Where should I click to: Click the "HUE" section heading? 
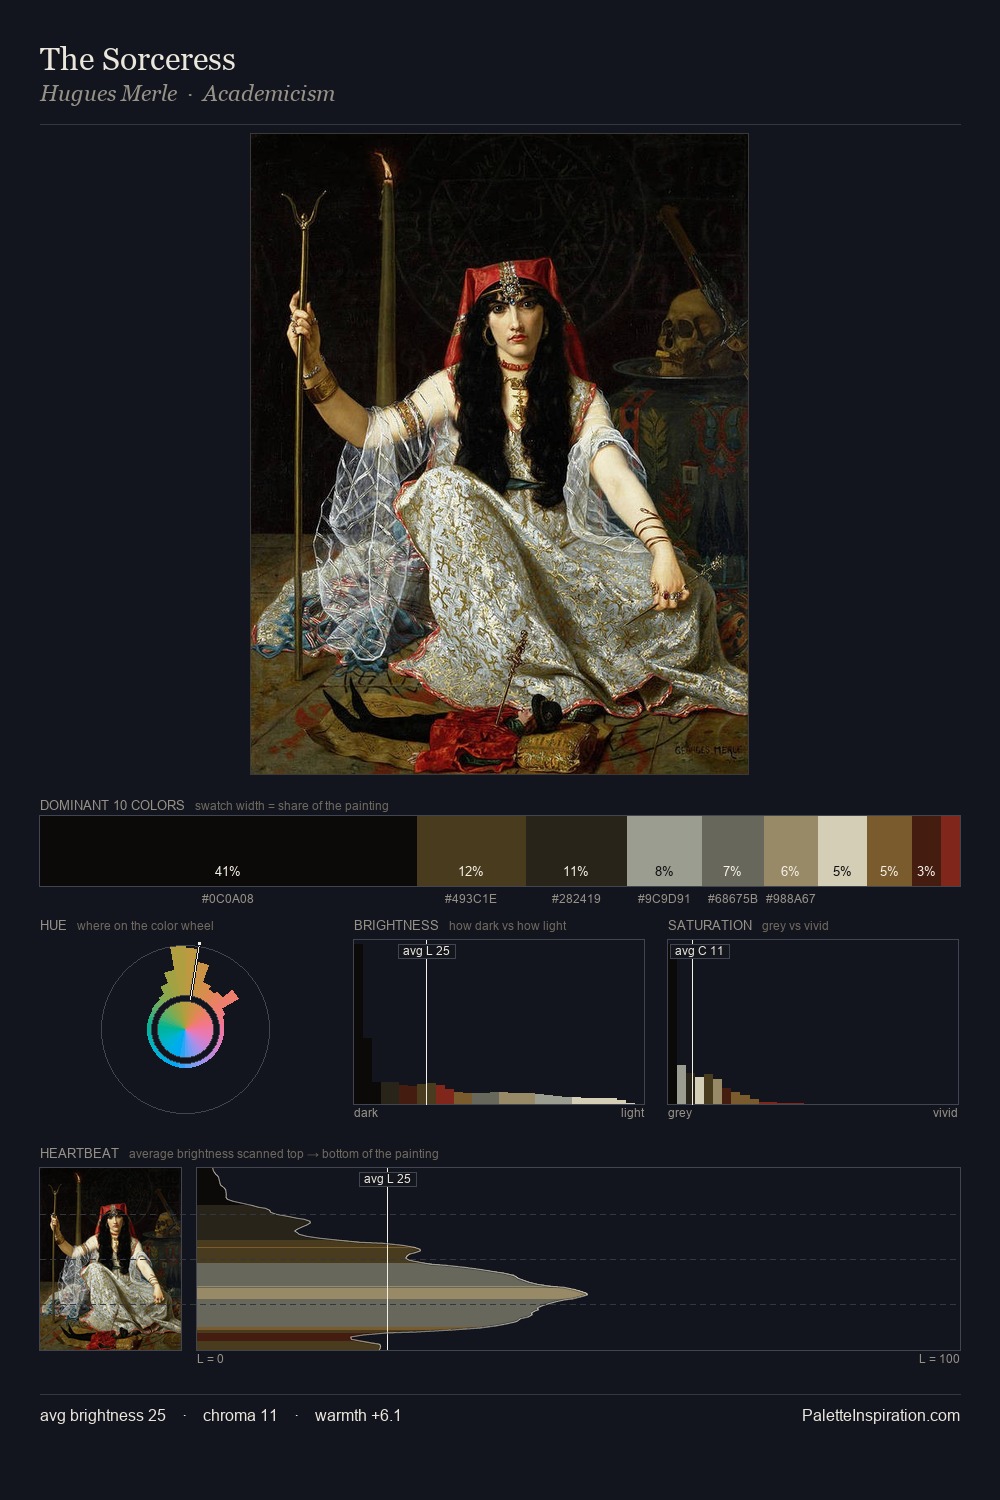[x=53, y=925]
